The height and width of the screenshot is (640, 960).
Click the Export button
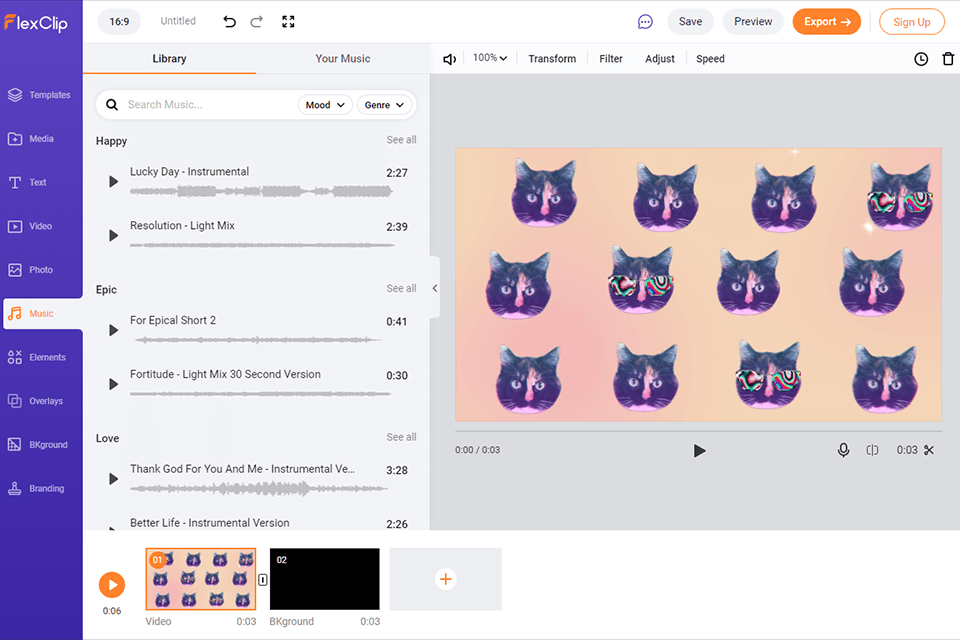(827, 21)
